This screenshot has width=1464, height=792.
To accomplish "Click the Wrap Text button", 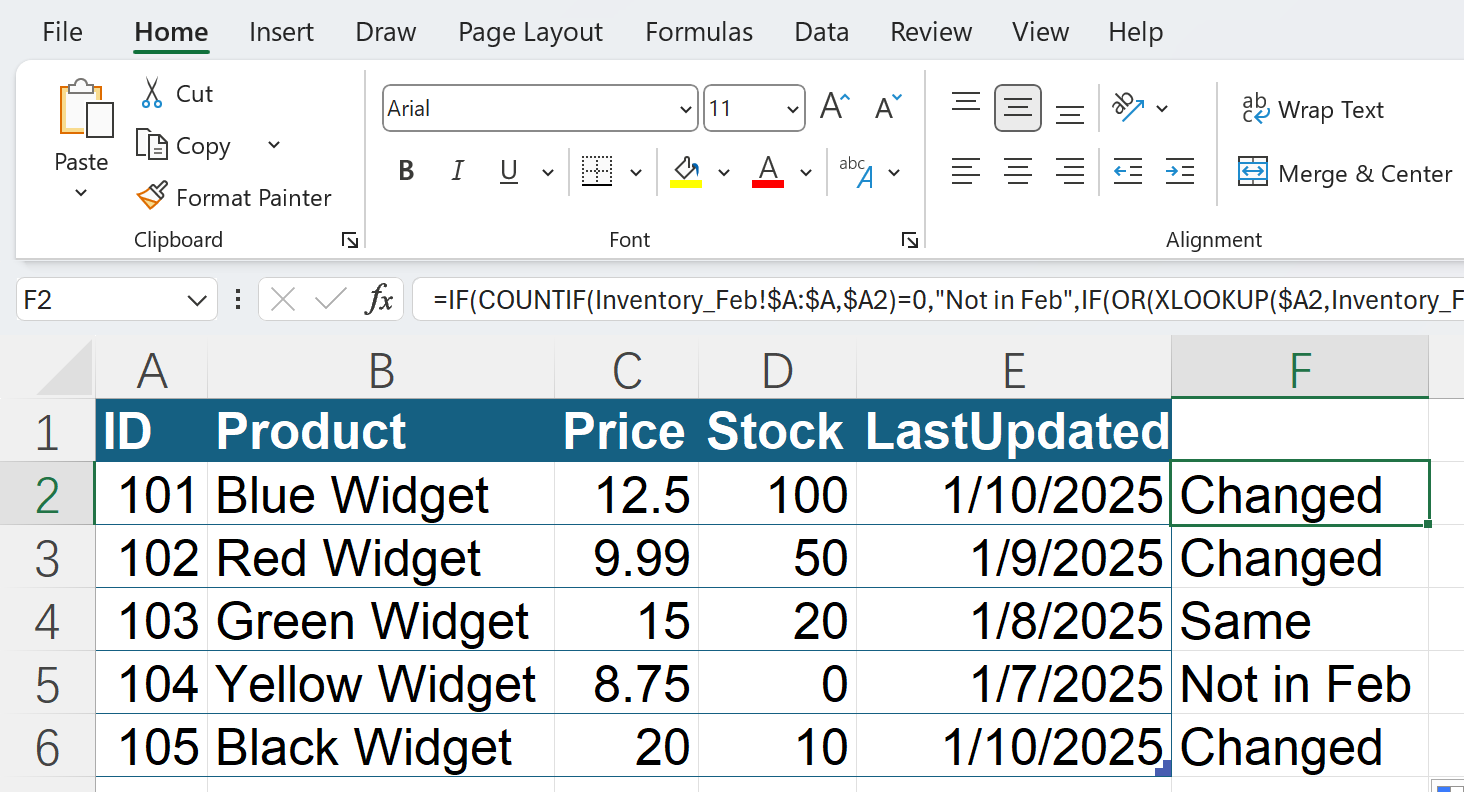I will 1312,110.
